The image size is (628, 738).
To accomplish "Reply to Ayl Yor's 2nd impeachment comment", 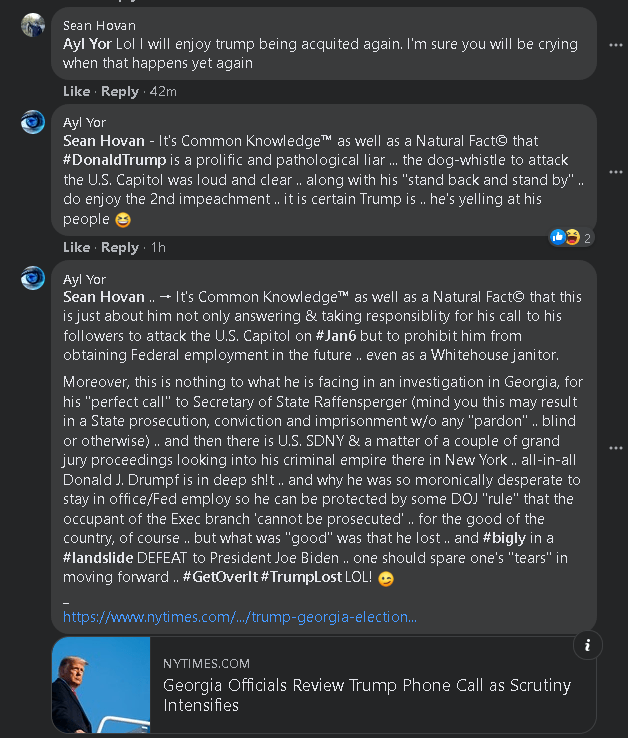I will coord(120,247).
